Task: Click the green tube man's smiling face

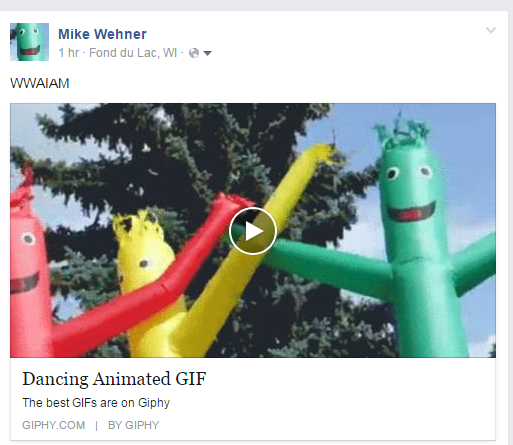Action: tap(411, 192)
